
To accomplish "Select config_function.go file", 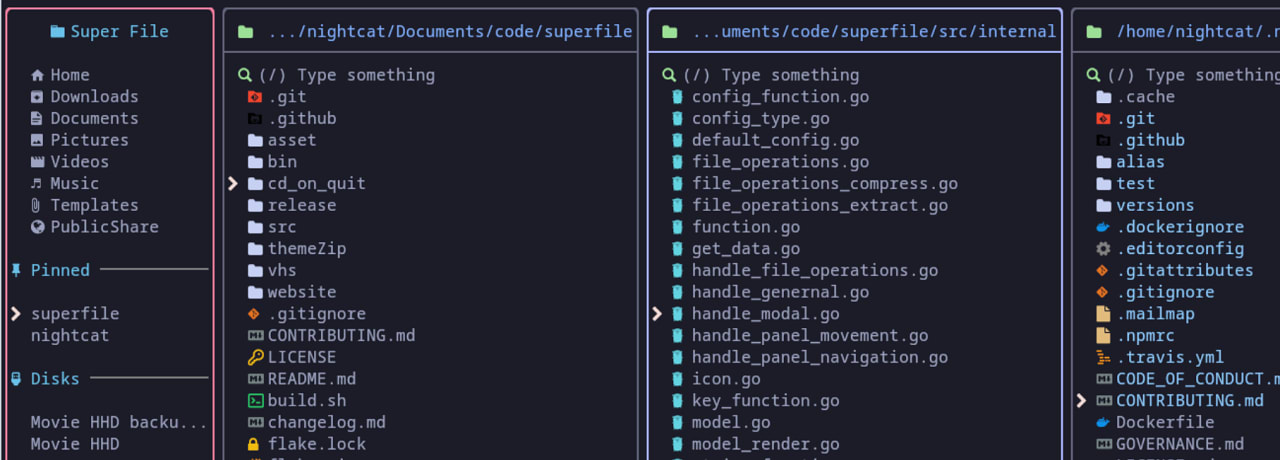I will pos(780,97).
